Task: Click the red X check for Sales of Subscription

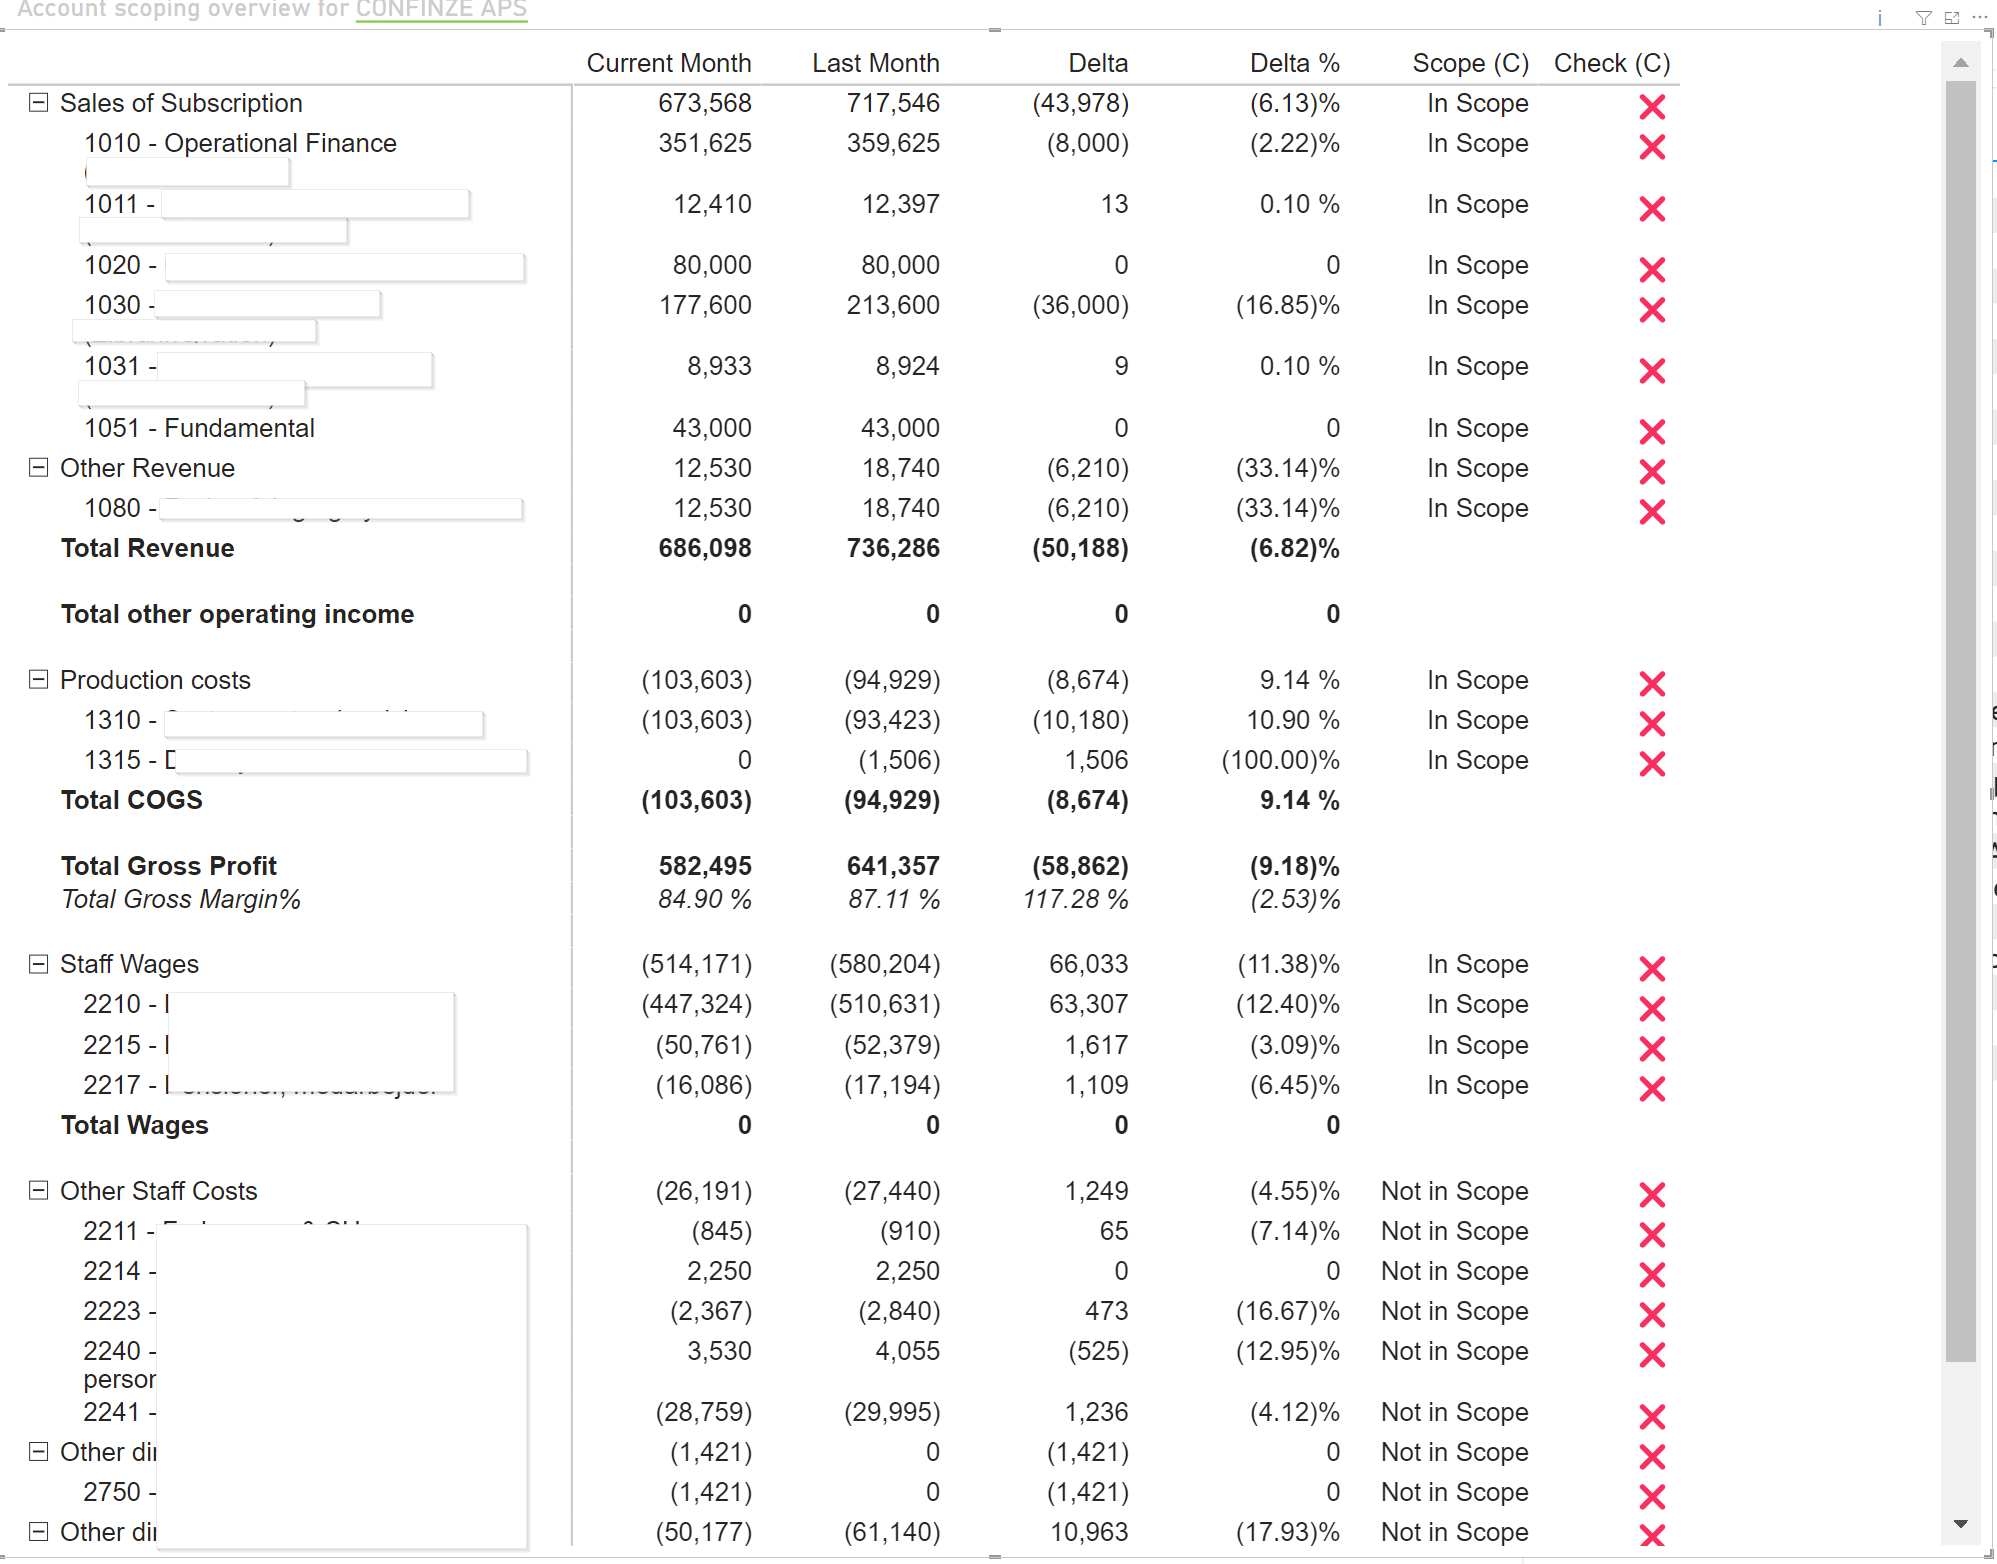Action: [1652, 106]
